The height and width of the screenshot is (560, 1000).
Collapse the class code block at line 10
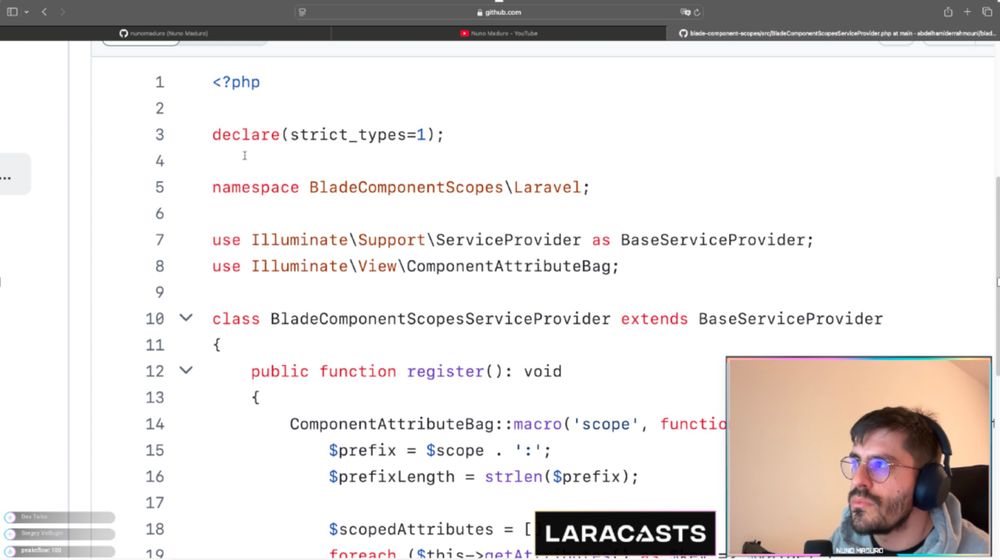click(186, 318)
